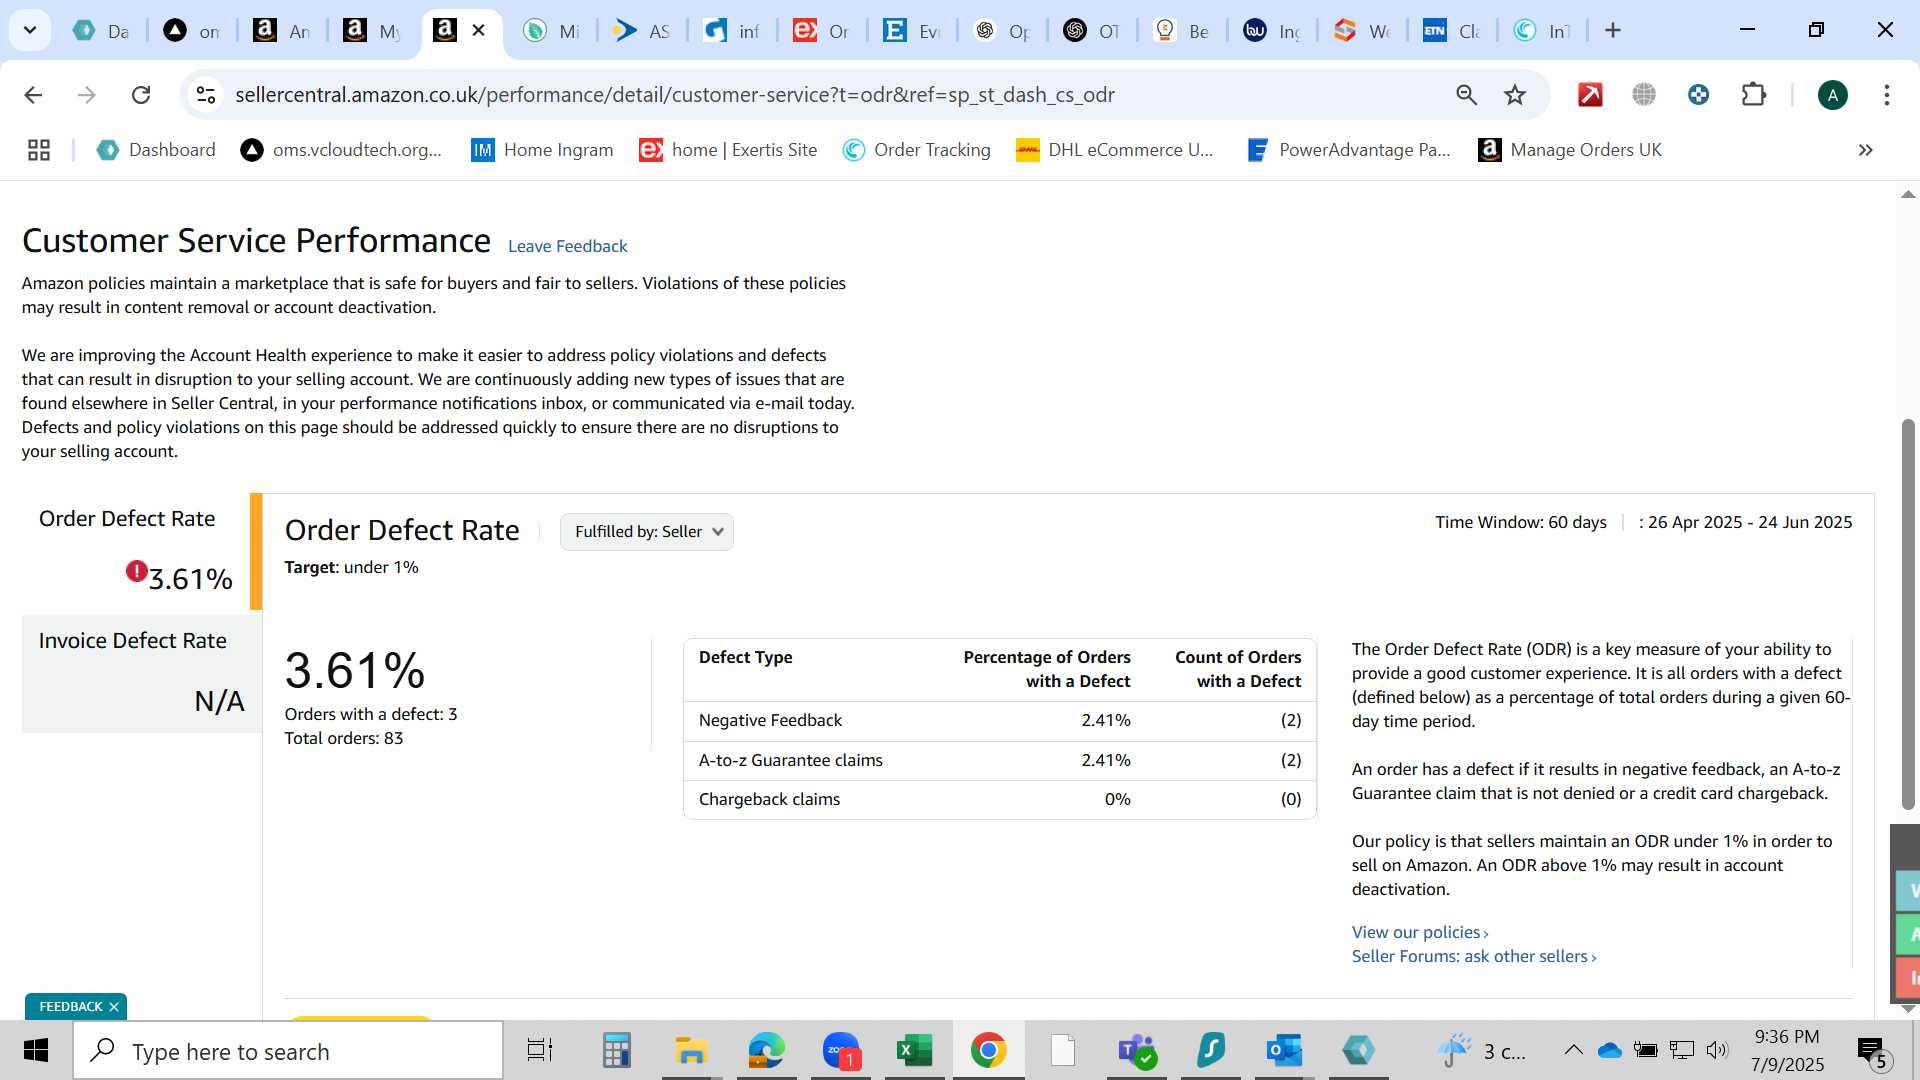This screenshot has height=1080, width=1920.
Task: Open Seller Forums: ask other sellers link
Action: pyautogui.click(x=1474, y=956)
